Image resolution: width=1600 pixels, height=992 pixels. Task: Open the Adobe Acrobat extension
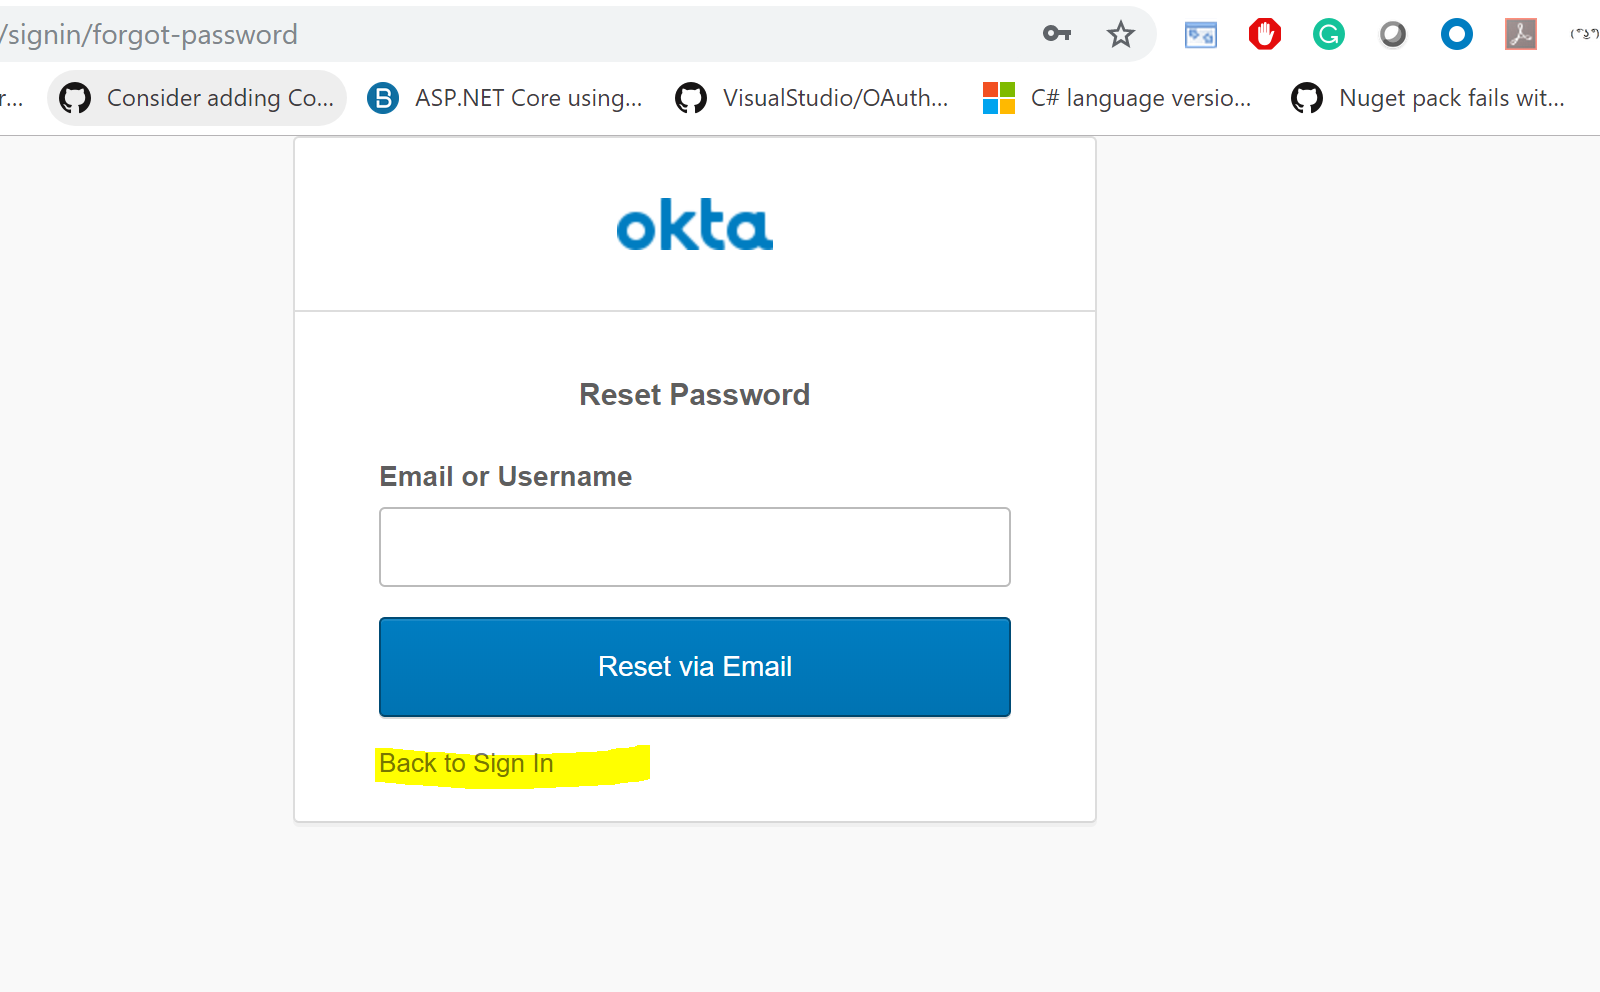tap(1520, 33)
